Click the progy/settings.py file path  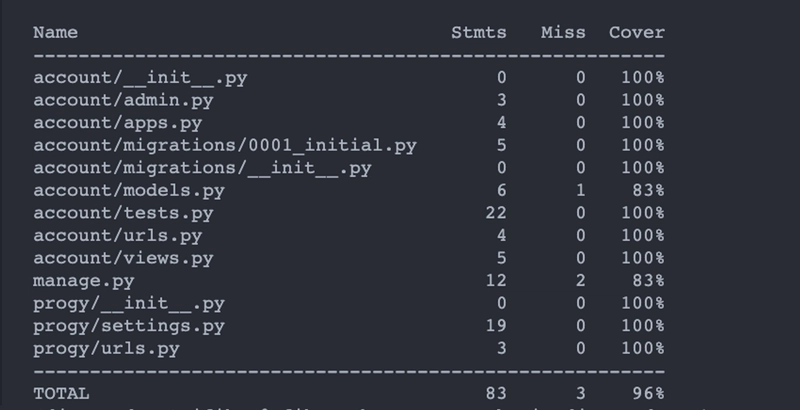129,326
